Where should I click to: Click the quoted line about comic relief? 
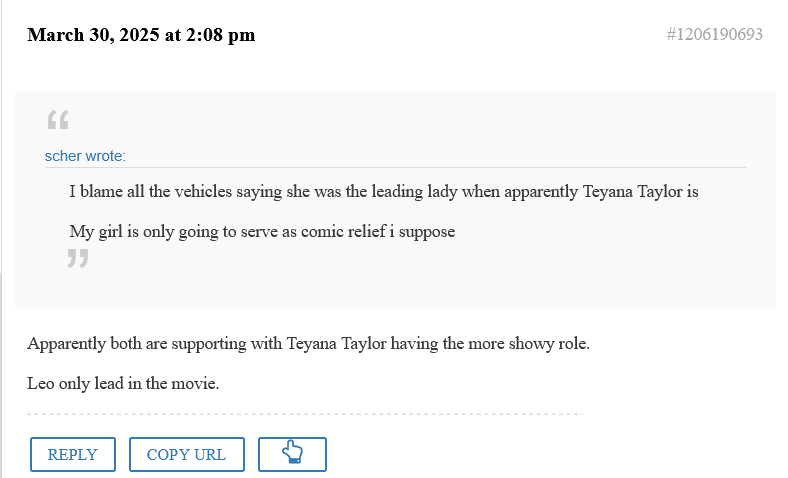pyautogui.click(x=262, y=232)
